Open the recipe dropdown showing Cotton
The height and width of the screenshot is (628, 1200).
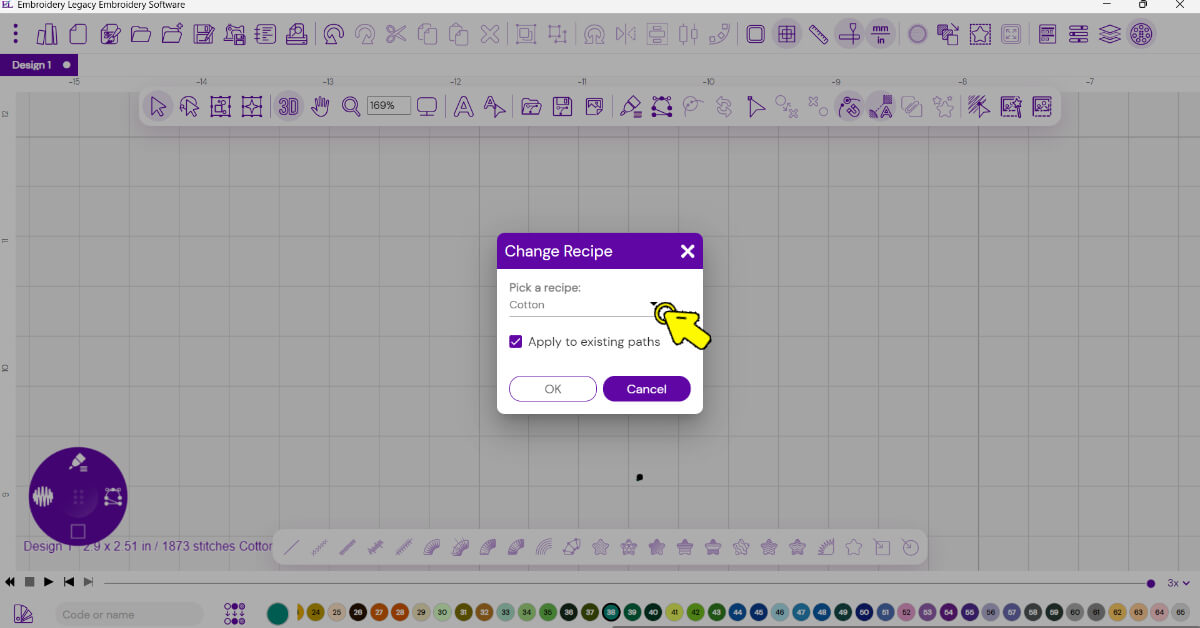point(584,305)
